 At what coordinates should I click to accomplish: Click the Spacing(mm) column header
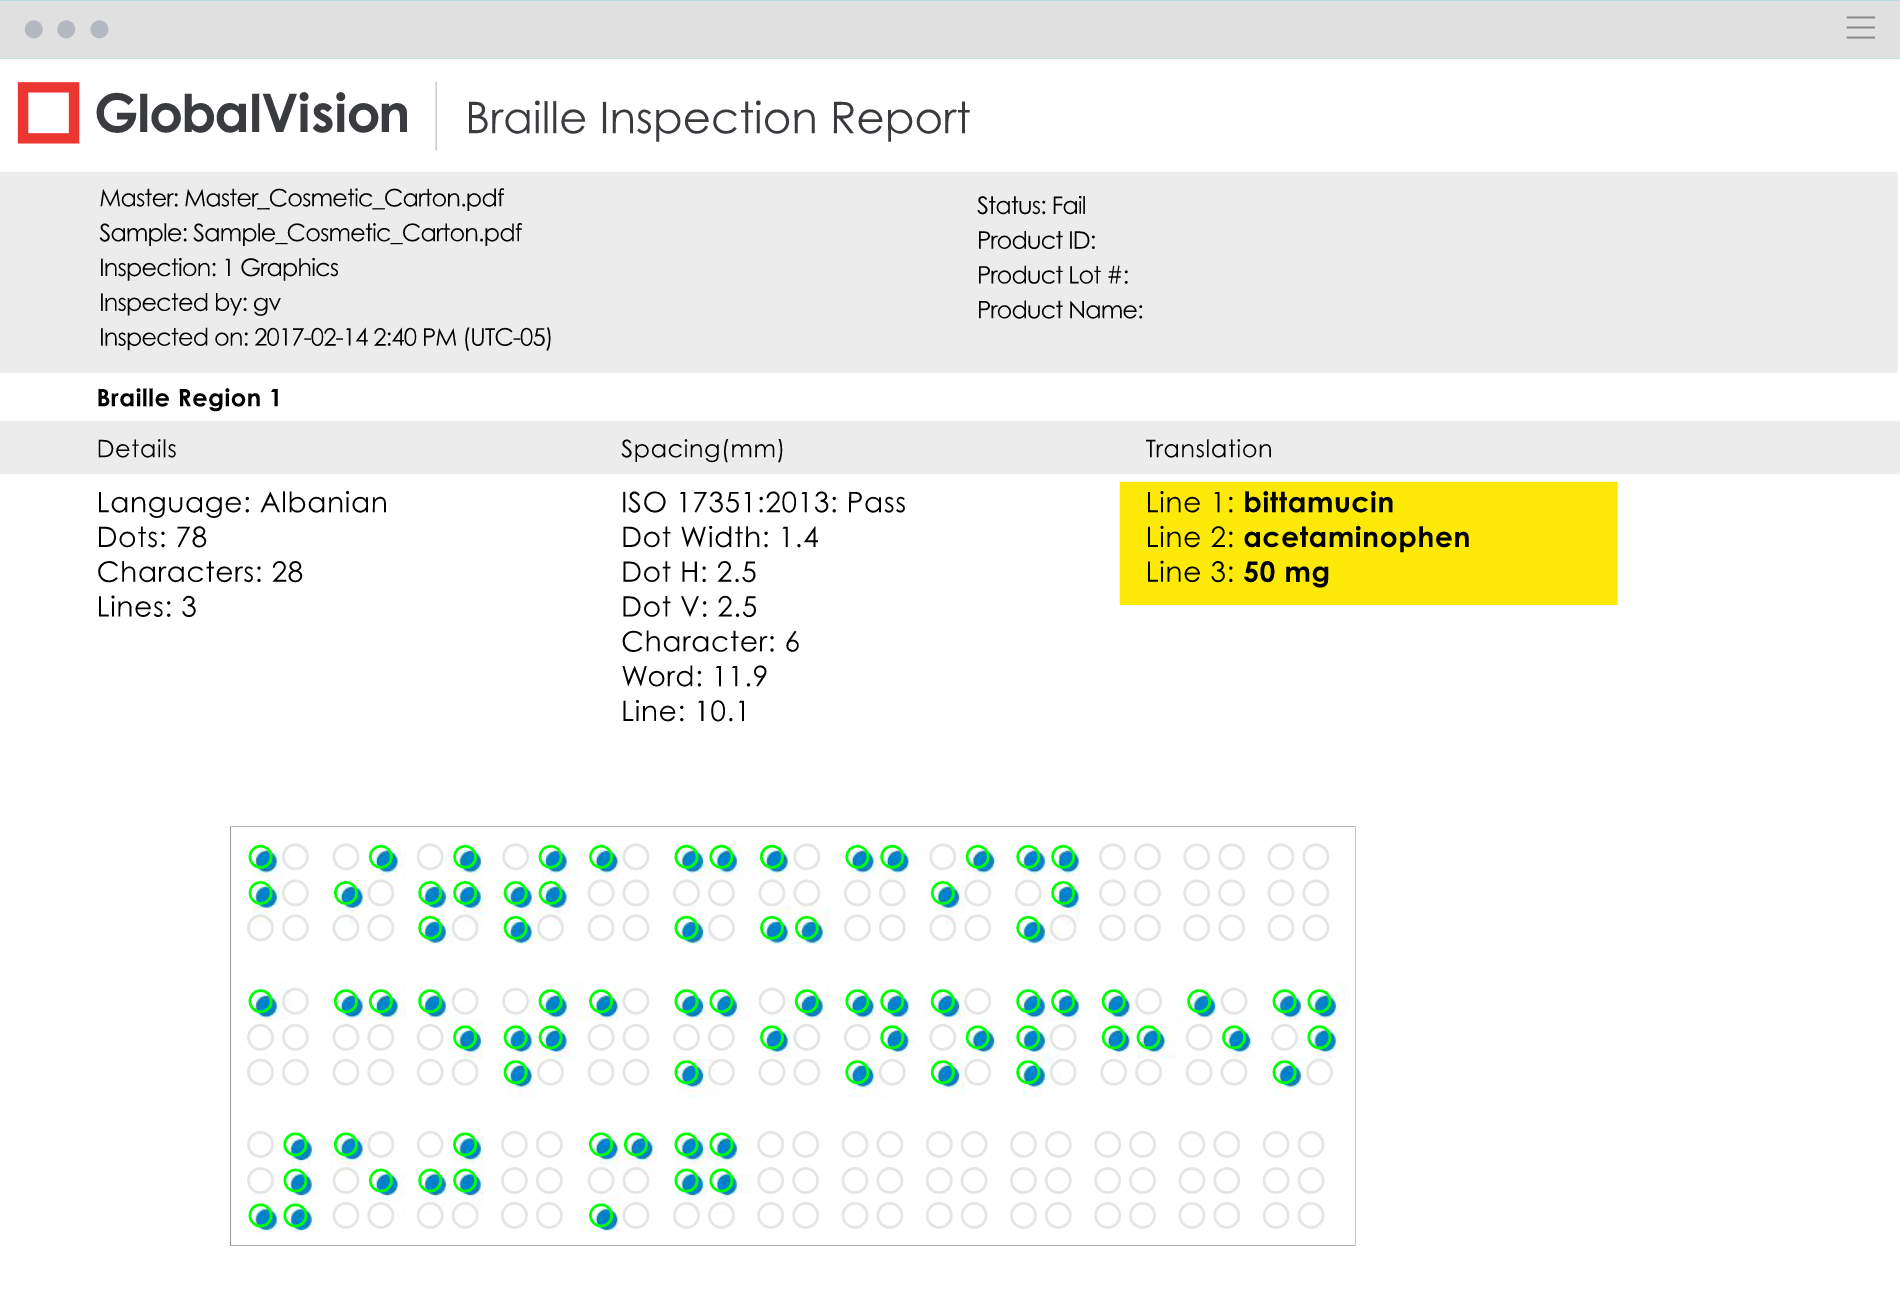tap(702, 449)
